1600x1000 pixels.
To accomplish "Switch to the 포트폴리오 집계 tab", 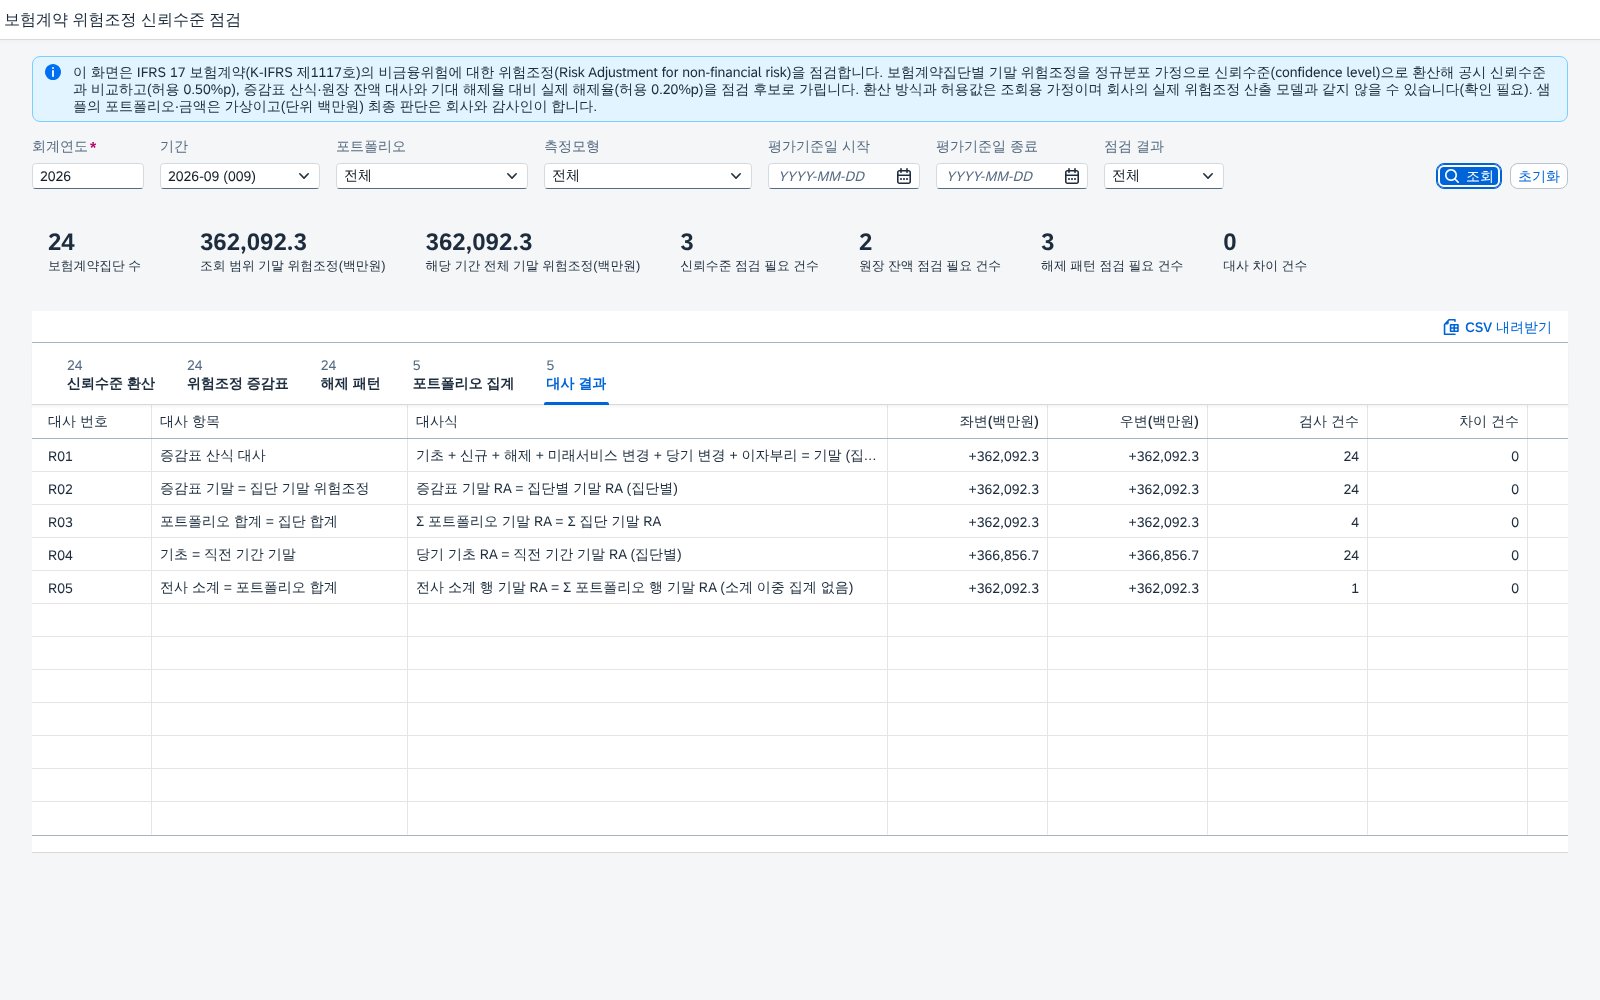I will (x=463, y=375).
